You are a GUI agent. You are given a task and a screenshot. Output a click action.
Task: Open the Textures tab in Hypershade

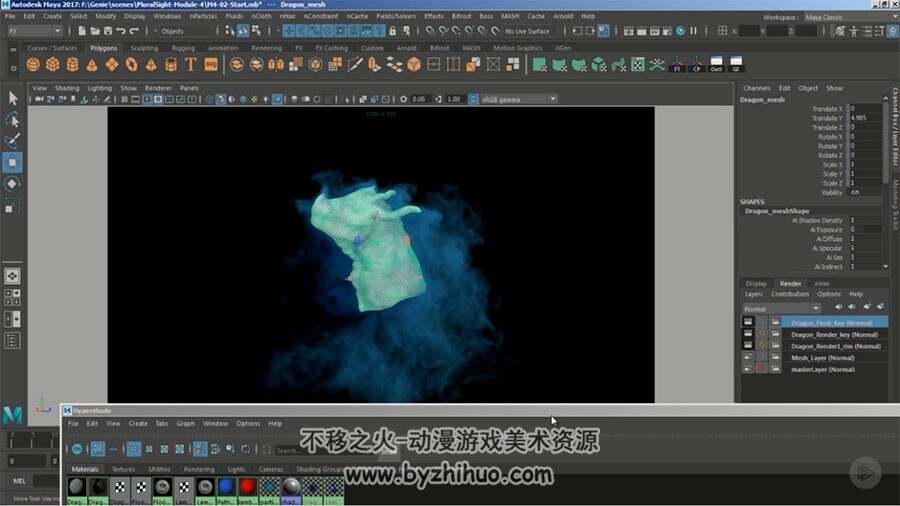(x=123, y=469)
